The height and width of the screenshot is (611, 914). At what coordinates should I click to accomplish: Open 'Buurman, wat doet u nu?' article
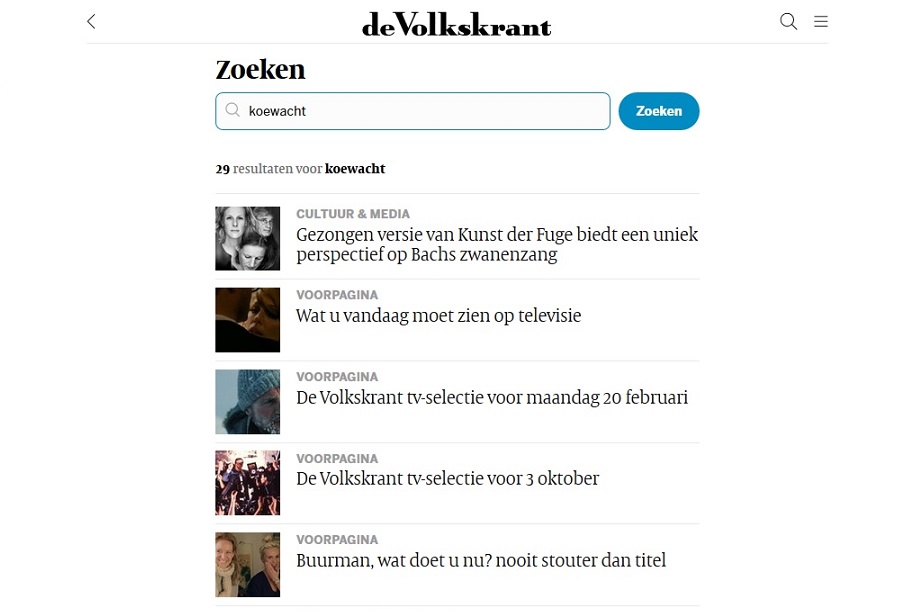481,560
